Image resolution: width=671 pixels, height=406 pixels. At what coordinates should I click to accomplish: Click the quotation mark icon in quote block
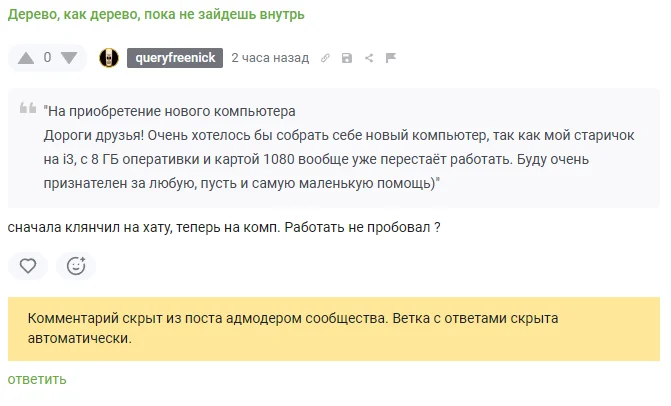pos(28,108)
